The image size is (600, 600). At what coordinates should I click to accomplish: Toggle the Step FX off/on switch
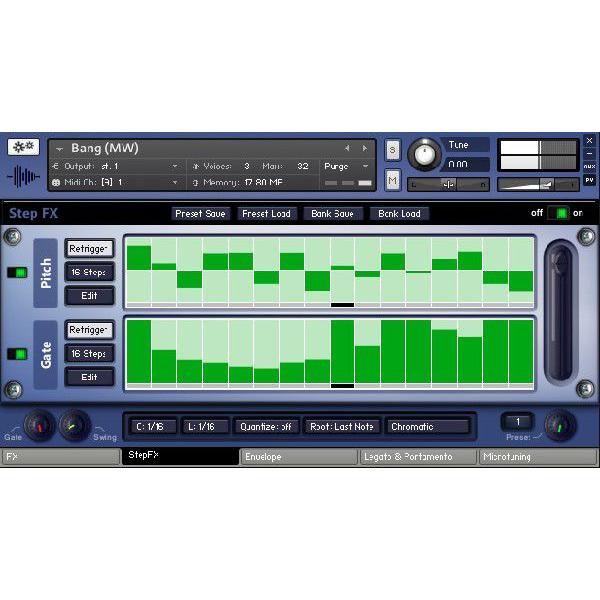coord(558,213)
